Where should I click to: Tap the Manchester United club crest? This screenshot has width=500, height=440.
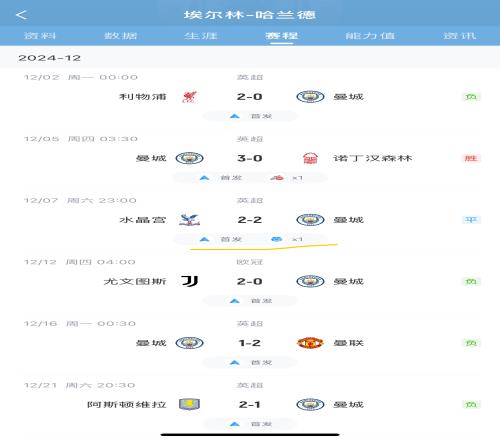click(x=310, y=343)
